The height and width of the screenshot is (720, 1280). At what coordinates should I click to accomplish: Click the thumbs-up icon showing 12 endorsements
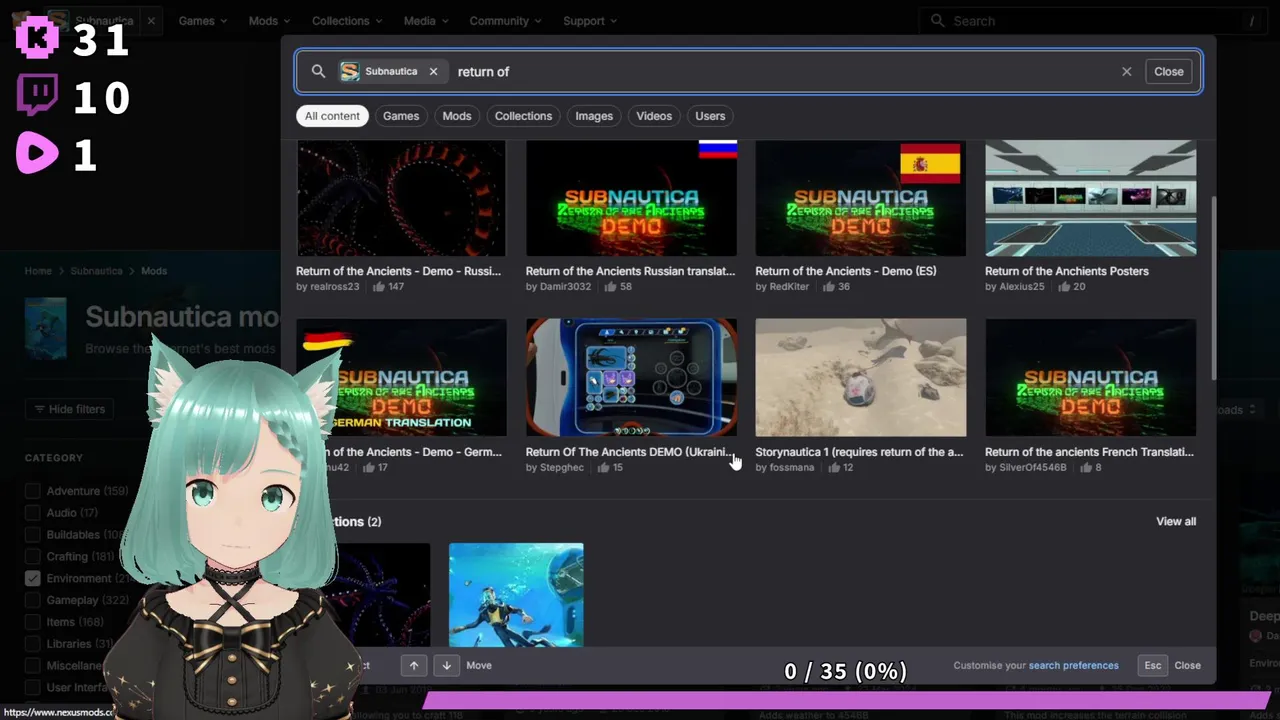(x=833, y=467)
